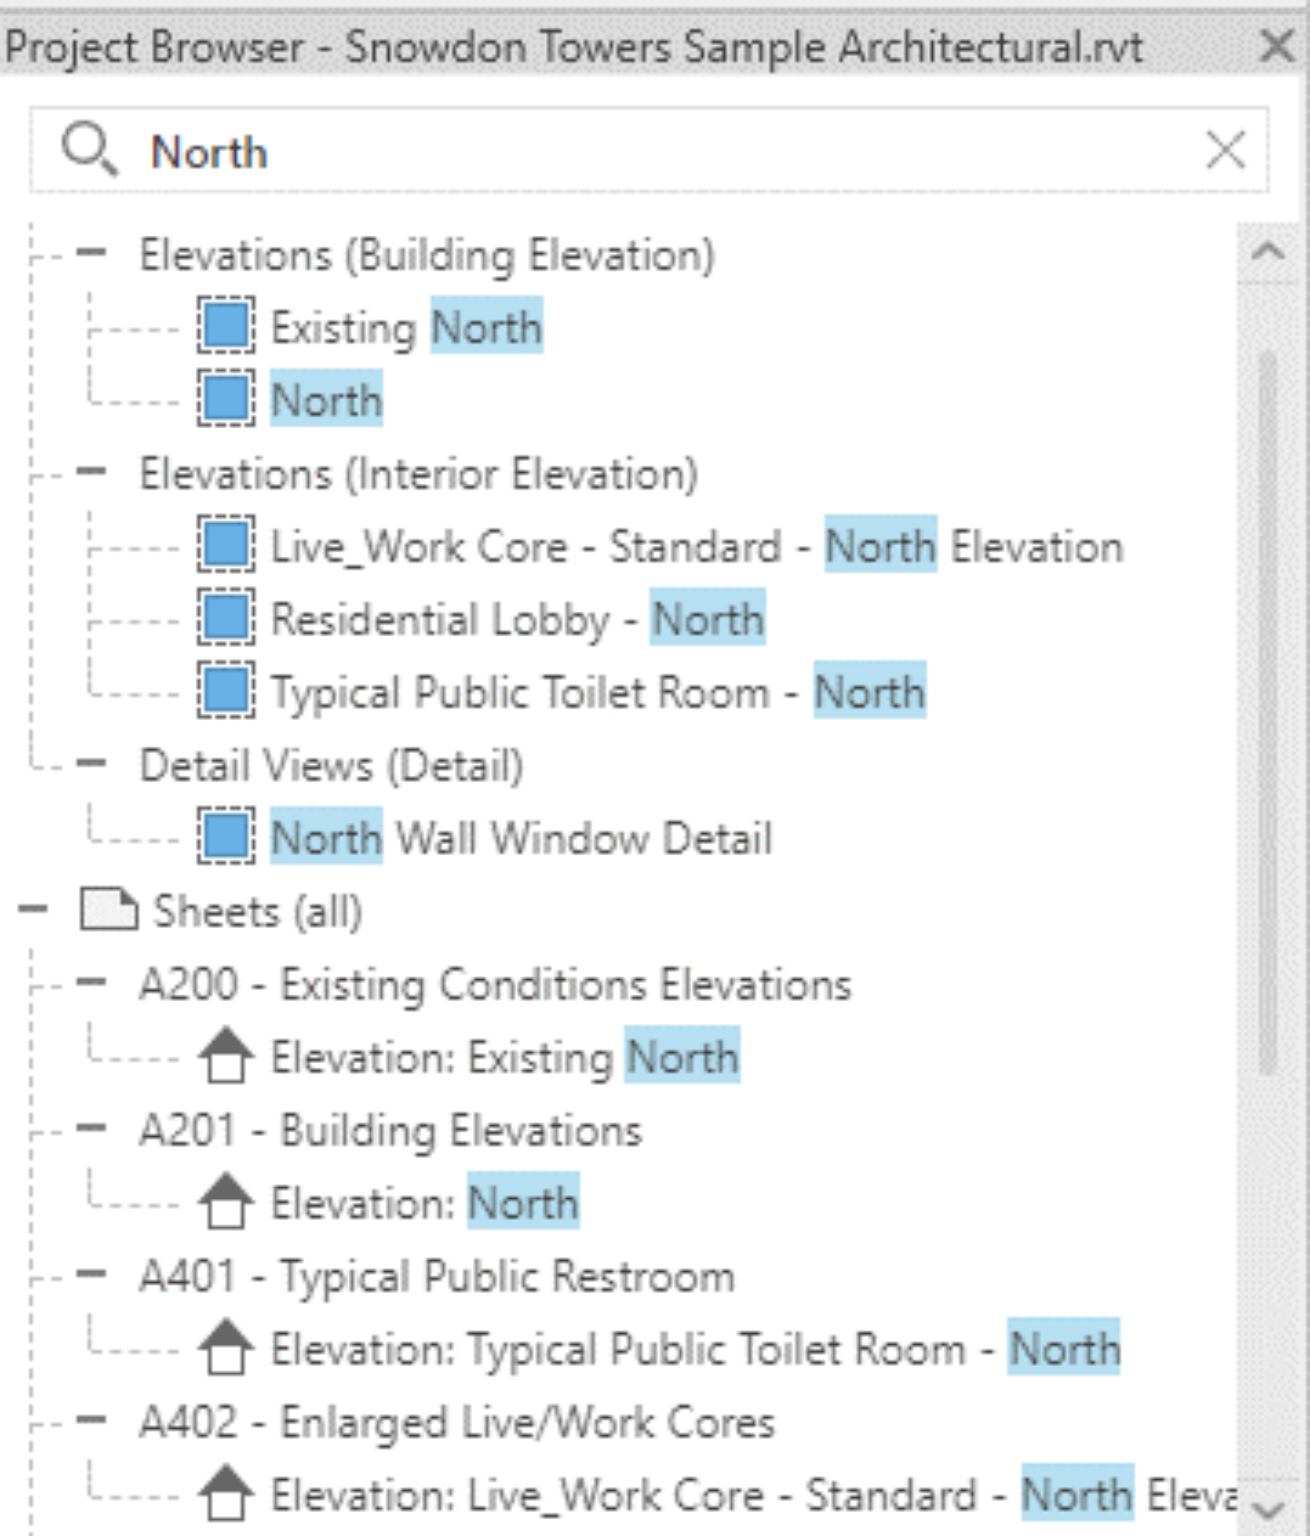
Task: Click the North Wall Window Detail view icon
Action: pos(224,837)
